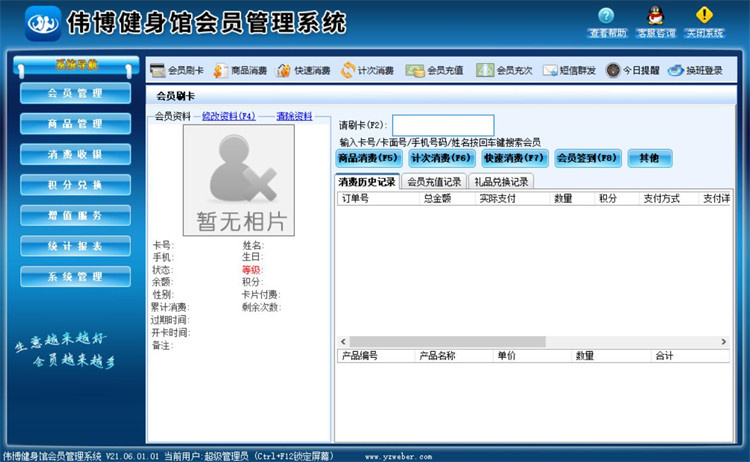Open 积分兑换 in the sidebar
Viewport: 750px width, 462px height.
pyautogui.click(x=75, y=185)
